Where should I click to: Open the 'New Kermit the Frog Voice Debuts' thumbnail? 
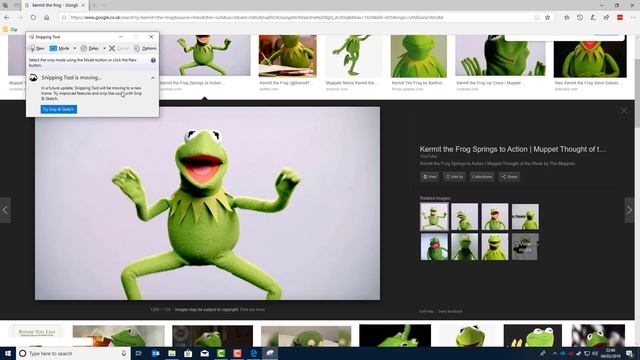[x=590, y=56]
